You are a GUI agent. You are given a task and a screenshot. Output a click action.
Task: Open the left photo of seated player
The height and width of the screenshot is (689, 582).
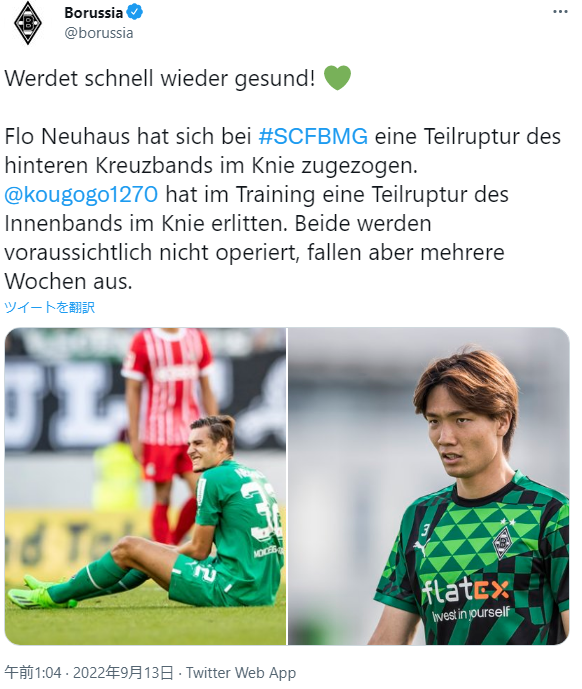[x=146, y=486]
